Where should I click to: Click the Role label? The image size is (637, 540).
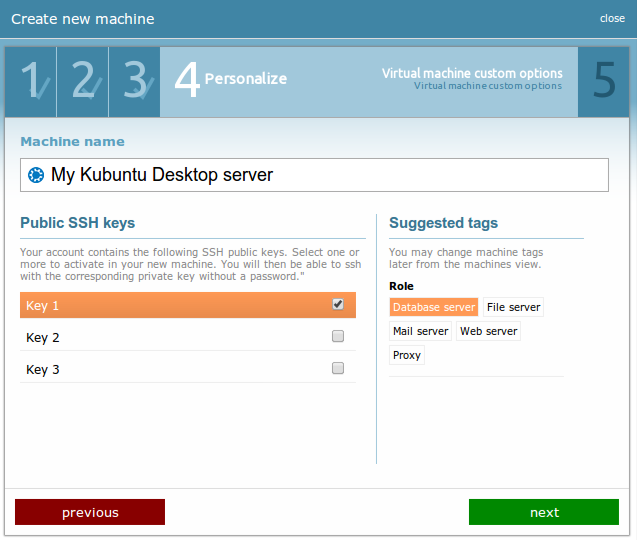point(401,286)
